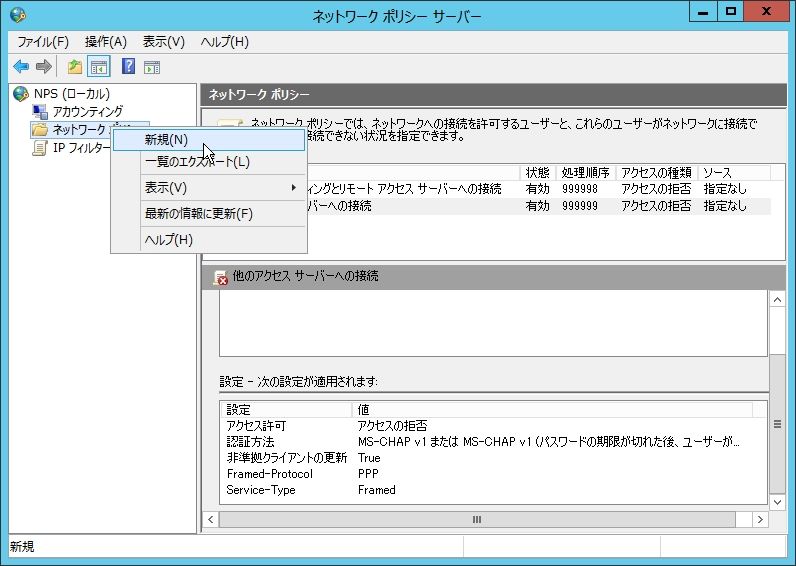This screenshot has height=566, width=796.
Task: Click the horizontal scrollbar right arrow
Action: [x=760, y=519]
